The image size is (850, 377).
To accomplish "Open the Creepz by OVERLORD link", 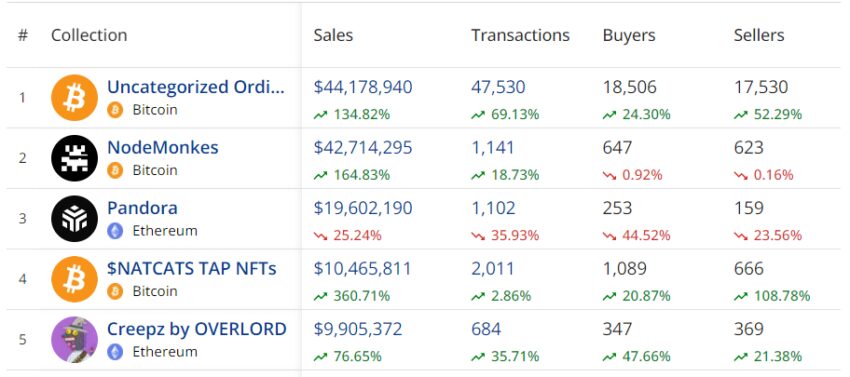I will point(197,329).
